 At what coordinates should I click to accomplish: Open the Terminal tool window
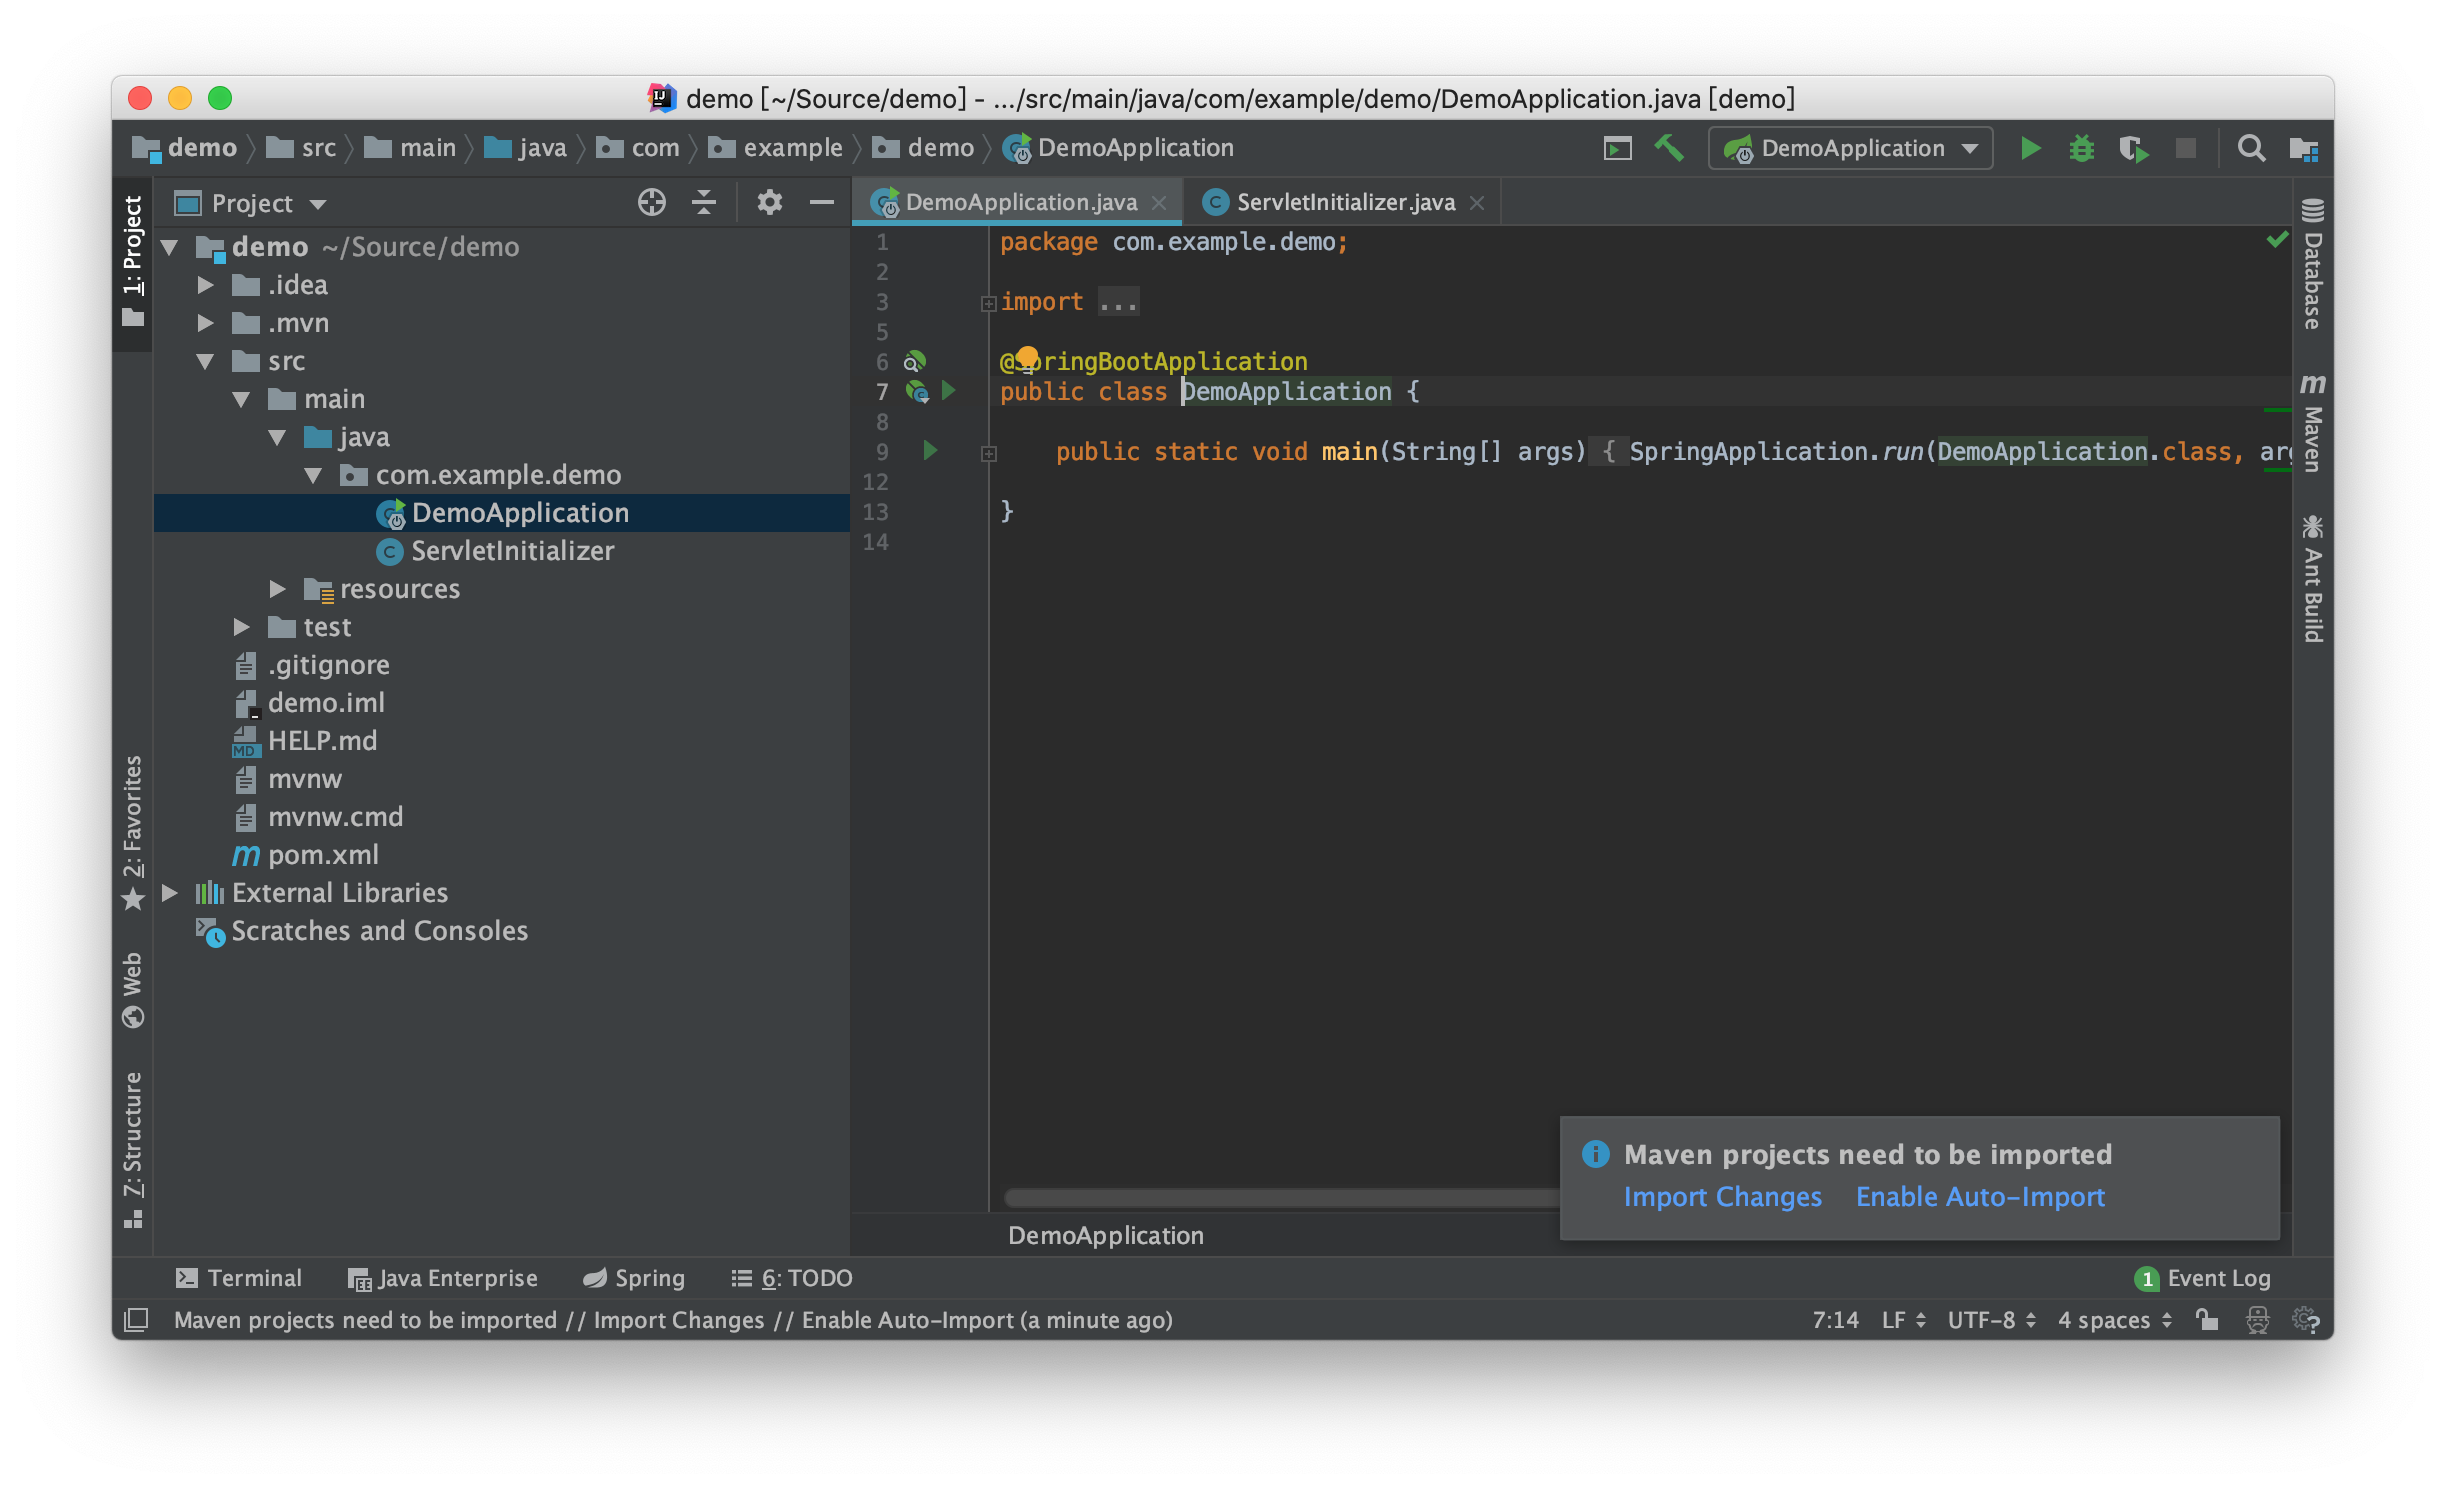tap(238, 1278)
